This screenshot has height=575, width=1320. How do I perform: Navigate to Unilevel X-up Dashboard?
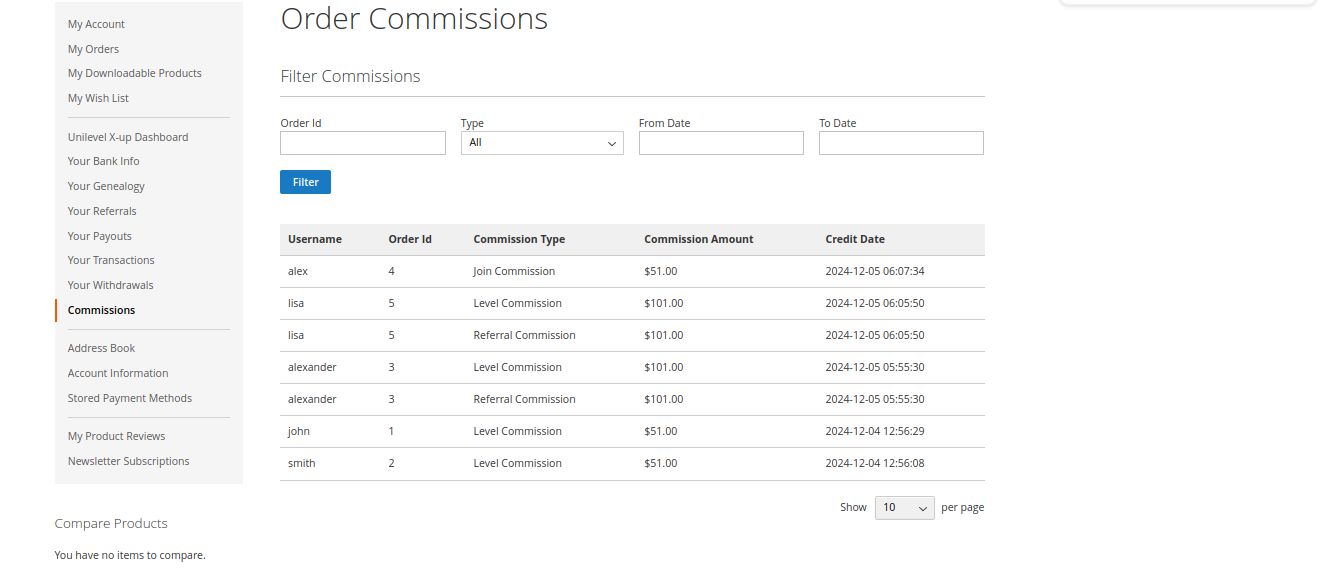128,137
